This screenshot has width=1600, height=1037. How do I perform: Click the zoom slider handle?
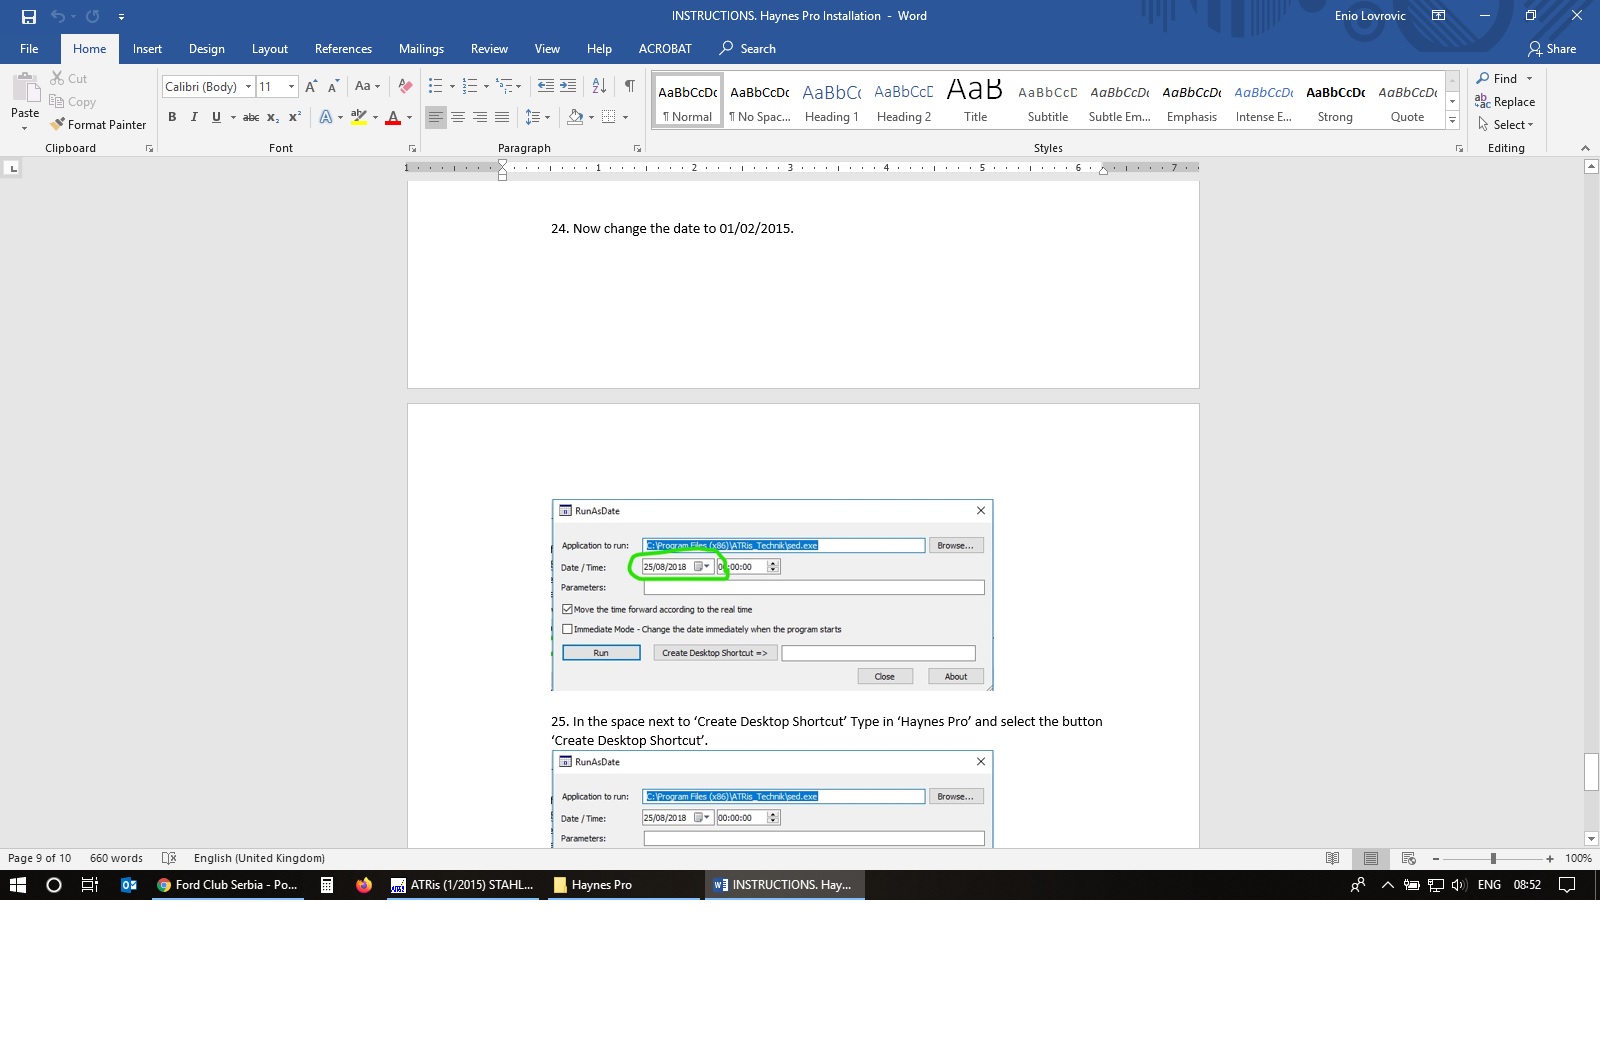tap(1493, 859)
